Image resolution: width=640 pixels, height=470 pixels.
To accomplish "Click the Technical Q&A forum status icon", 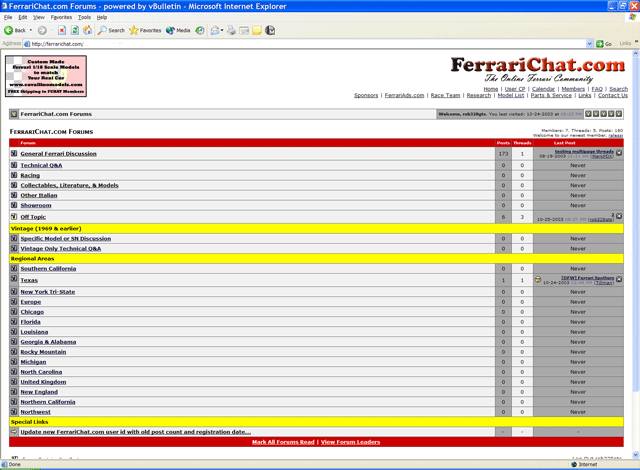I will tap(14, 165).
